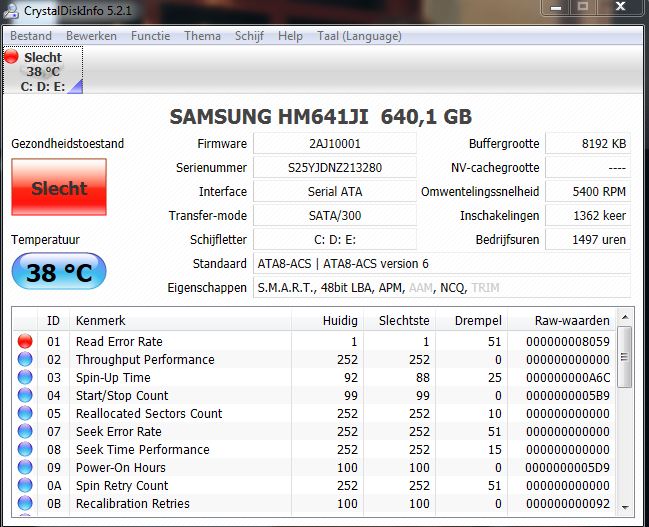Open the Schijf menu
The width and height of the screenshot is (649, 527).
249,36
